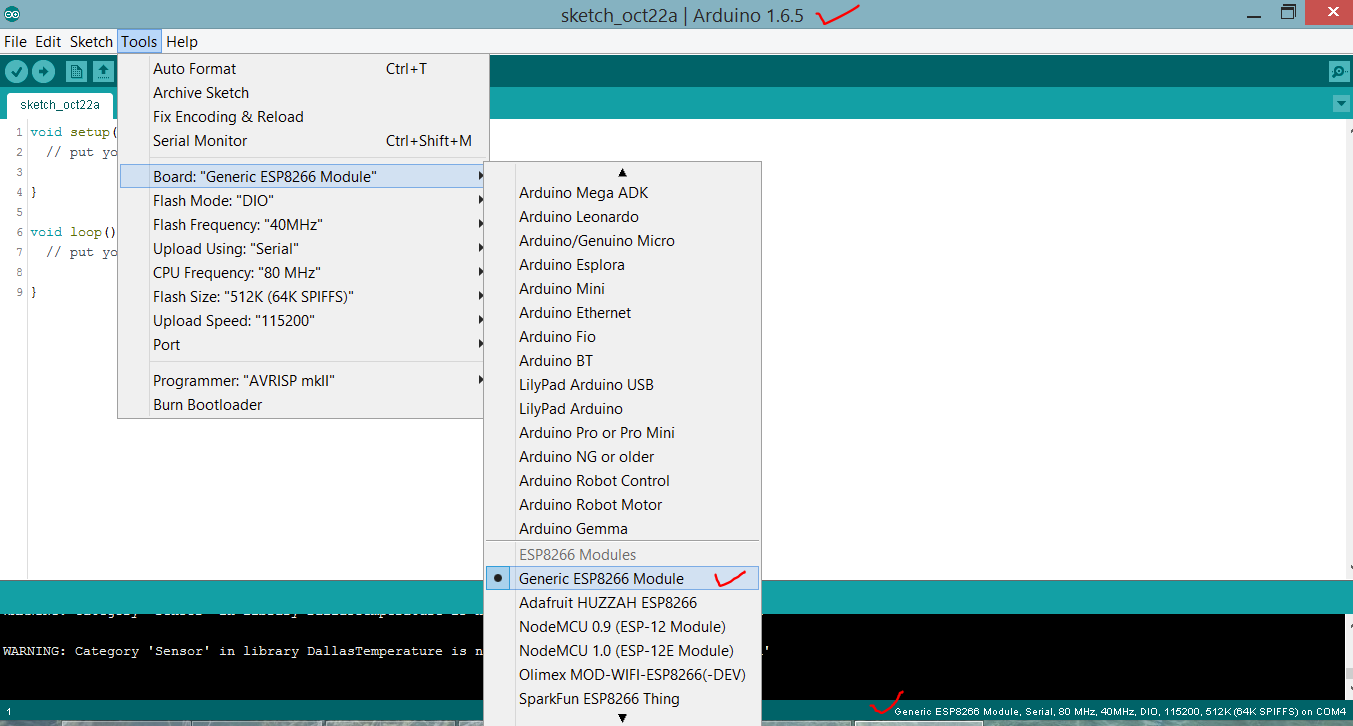Select Arduino Mini board
This screenshot has width=1353, height=726.
(623, 289)
